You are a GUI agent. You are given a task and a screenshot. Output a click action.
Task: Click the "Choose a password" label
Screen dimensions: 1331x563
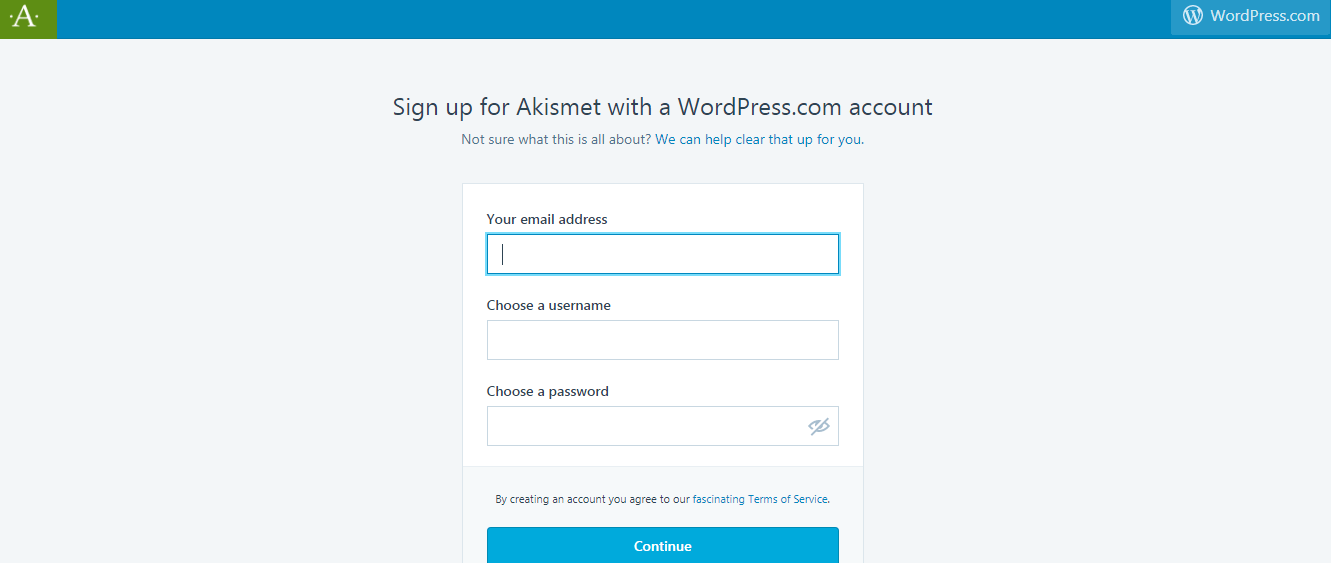pos(547,391)
